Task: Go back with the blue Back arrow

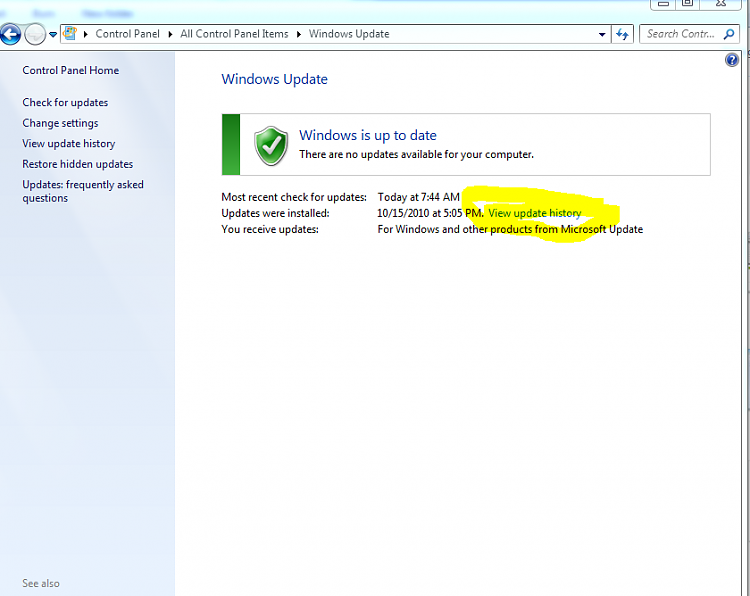Action: 11,34
